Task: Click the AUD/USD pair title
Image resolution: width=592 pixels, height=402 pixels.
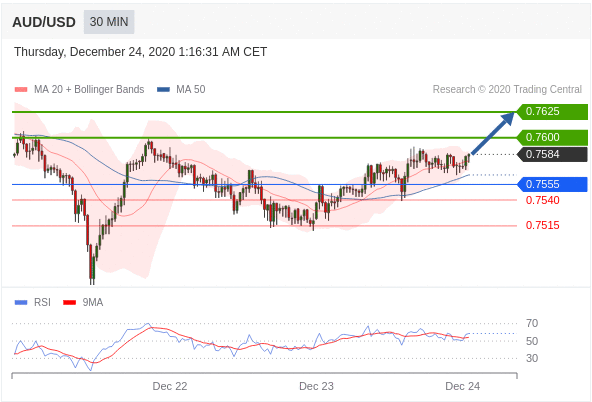Action: pyautogui.click(x=44, y=22)
